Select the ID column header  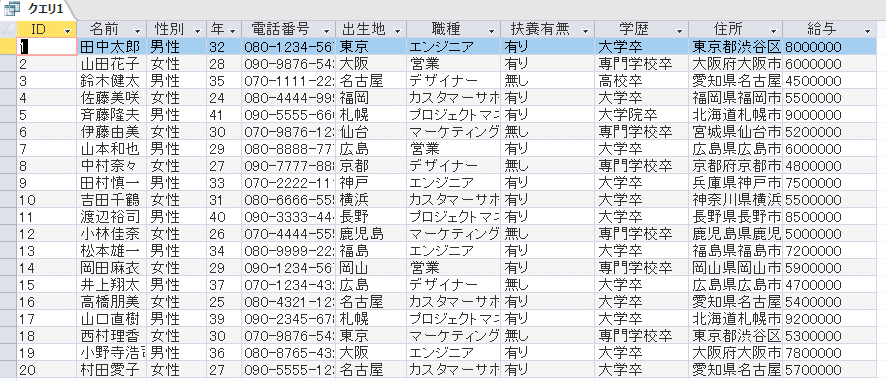coord(47,29)
